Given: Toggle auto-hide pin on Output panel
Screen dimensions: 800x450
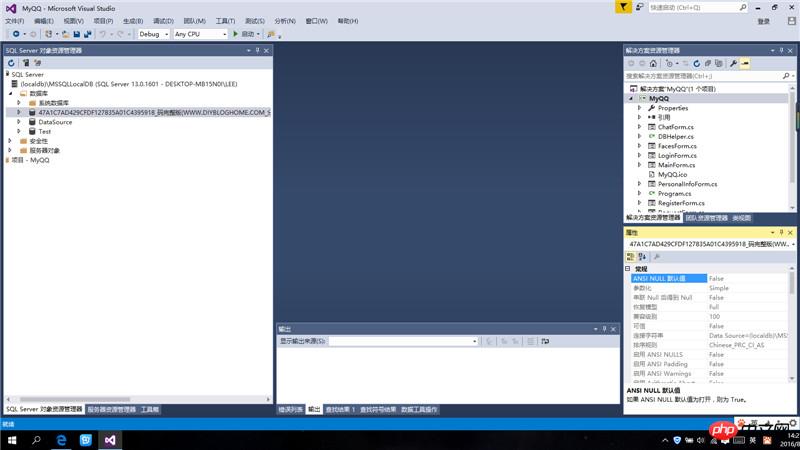Looking at the screenshot, I should pyautogui.click(x=604, y=329).
